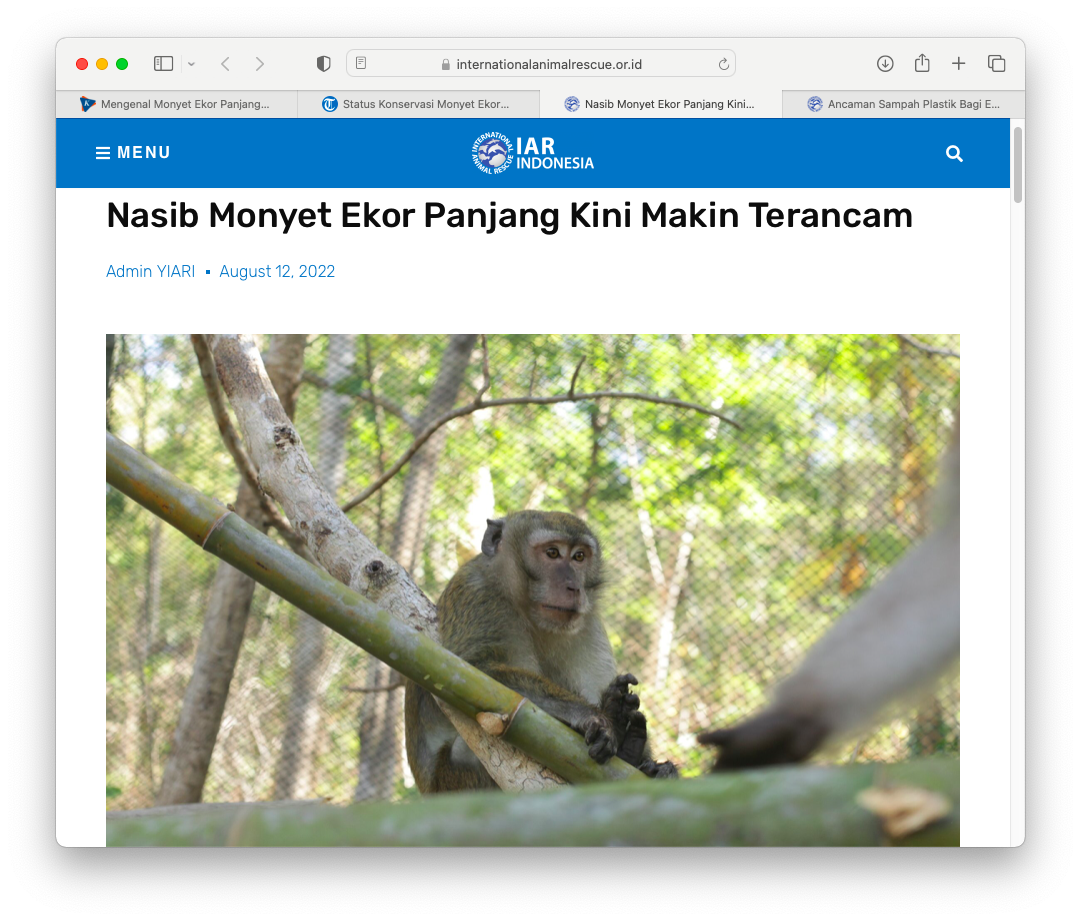Show the tab overview grid
The width and height of the screenshot is (1081, 921).
tap(996, 62)
